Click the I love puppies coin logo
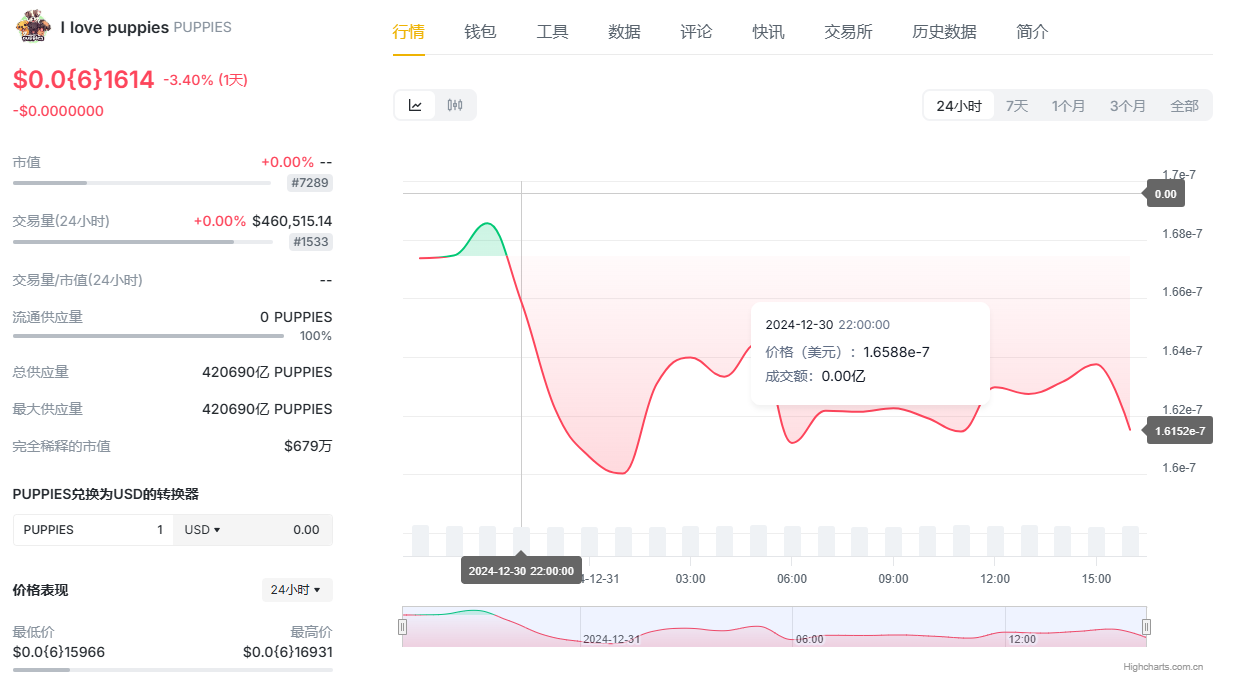Screen dimensions: 1236x684 [x=32, y=27]
